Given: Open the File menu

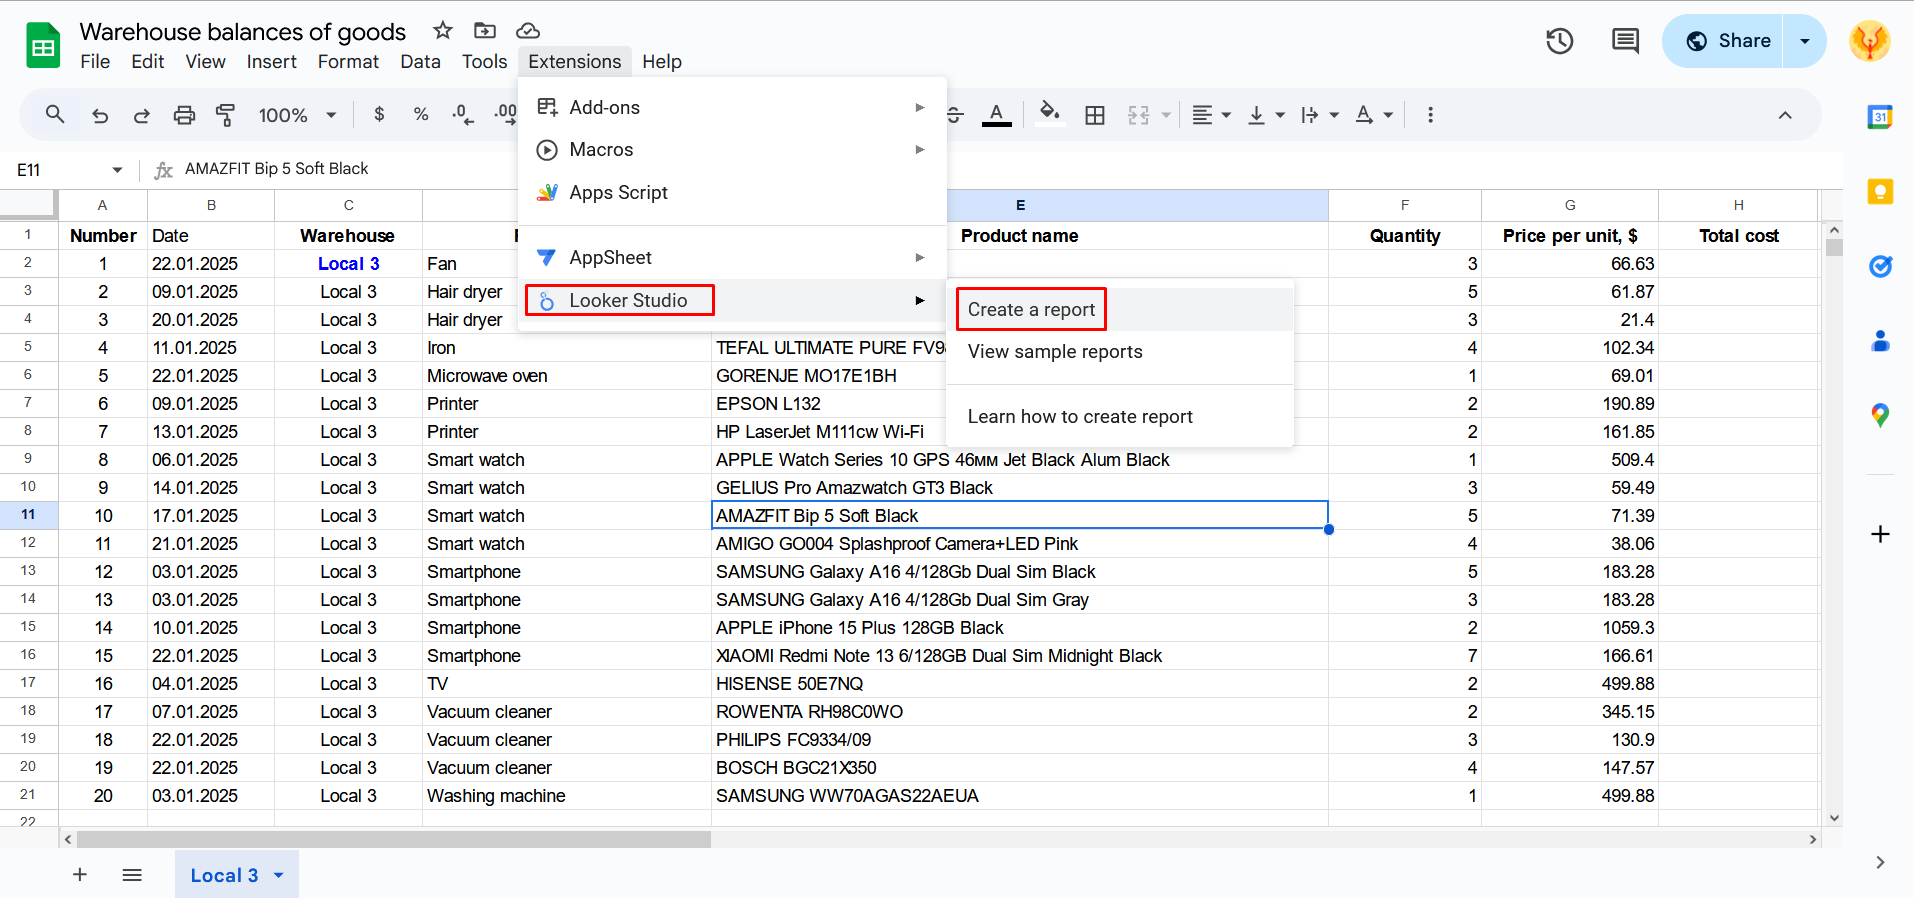Looking at the screenshot, I should (95, 62).
